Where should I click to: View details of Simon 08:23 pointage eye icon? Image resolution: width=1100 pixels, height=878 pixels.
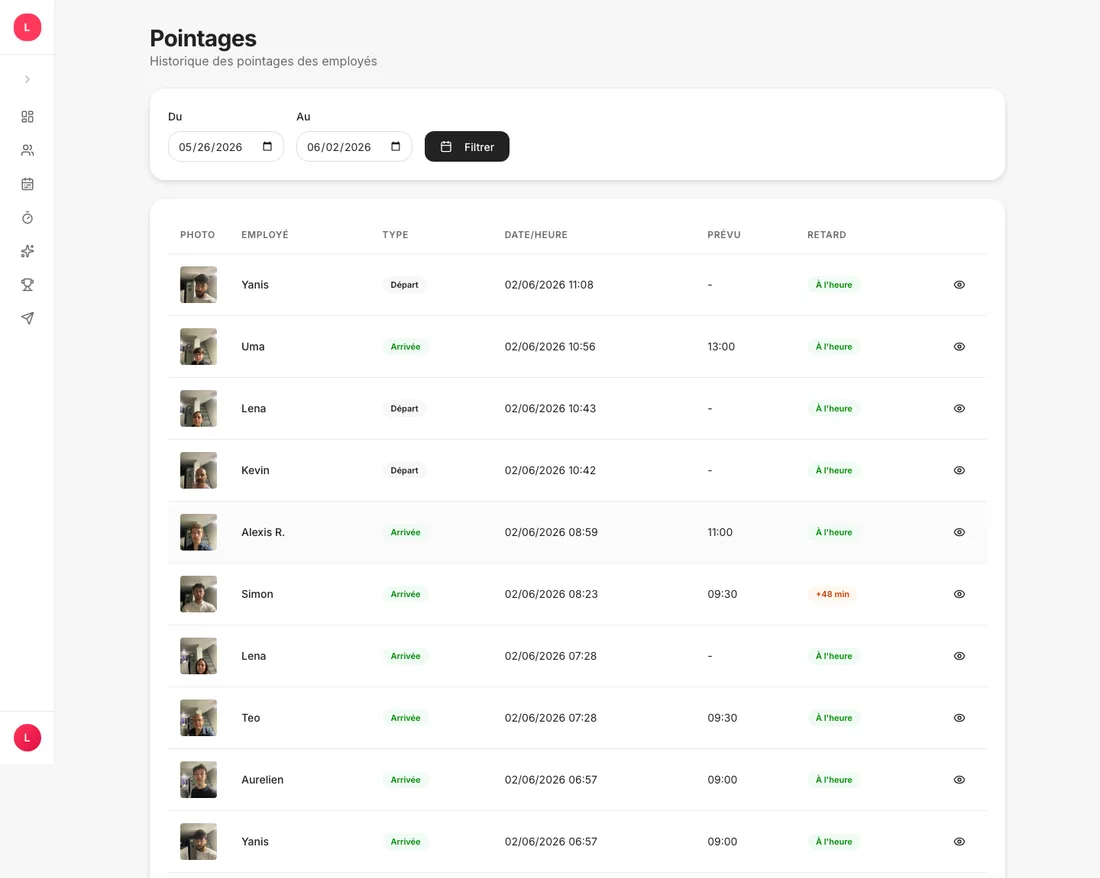pyautogui.click(x=959, y=594)
